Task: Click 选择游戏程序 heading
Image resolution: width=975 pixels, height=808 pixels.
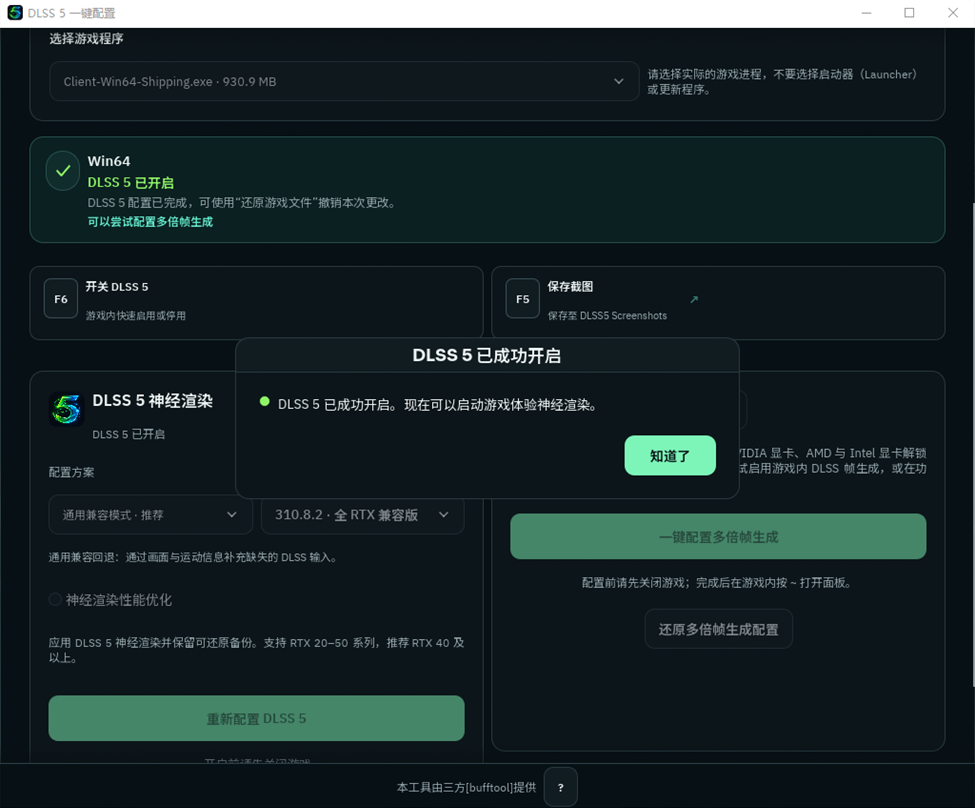Action: point(86,39)
